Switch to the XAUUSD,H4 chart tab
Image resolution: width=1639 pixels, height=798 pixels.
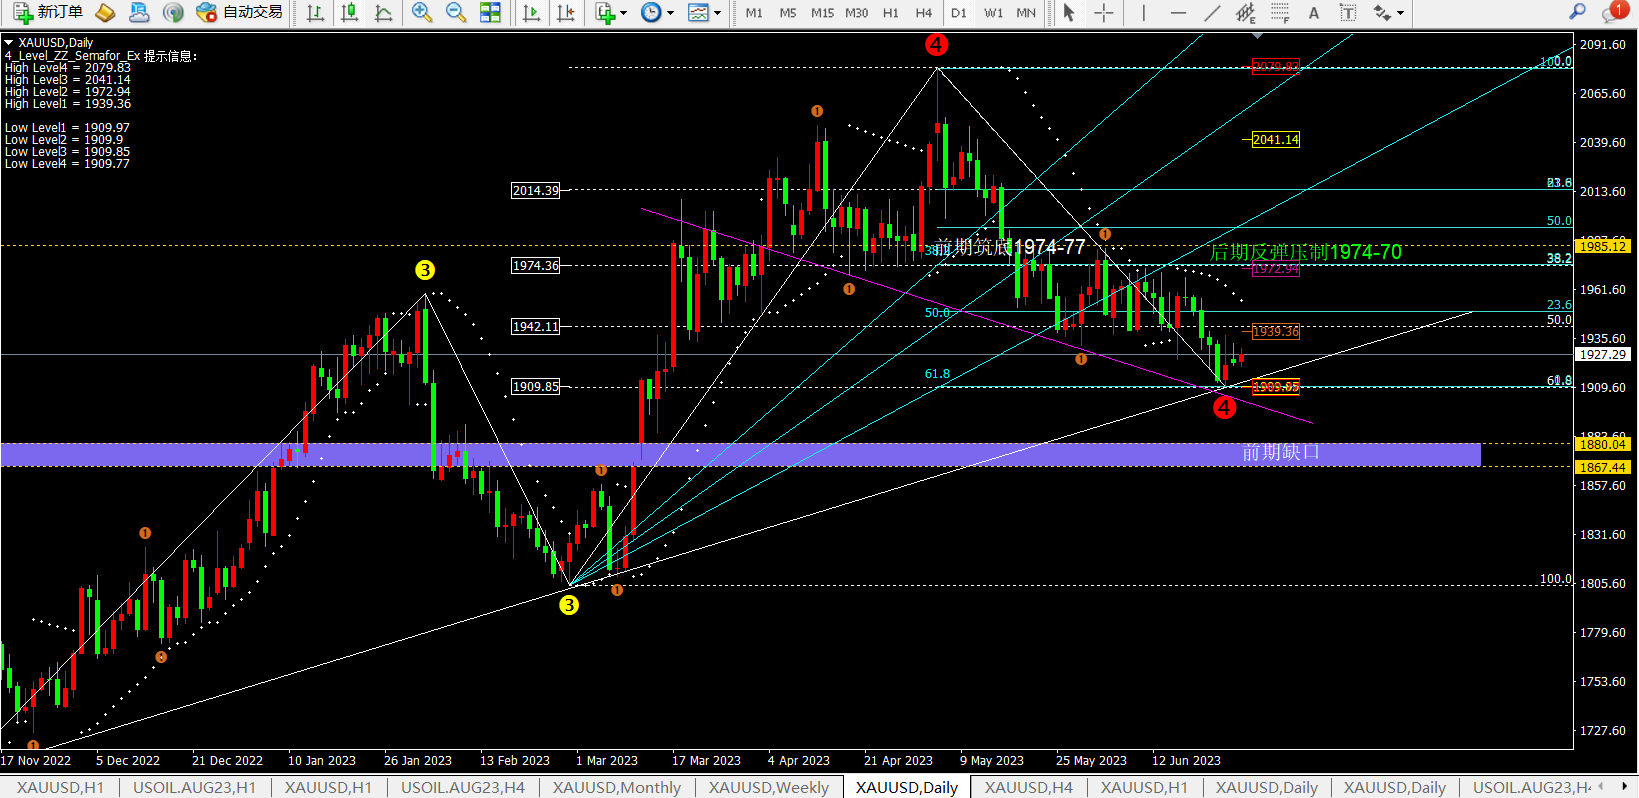[1029, 788]
